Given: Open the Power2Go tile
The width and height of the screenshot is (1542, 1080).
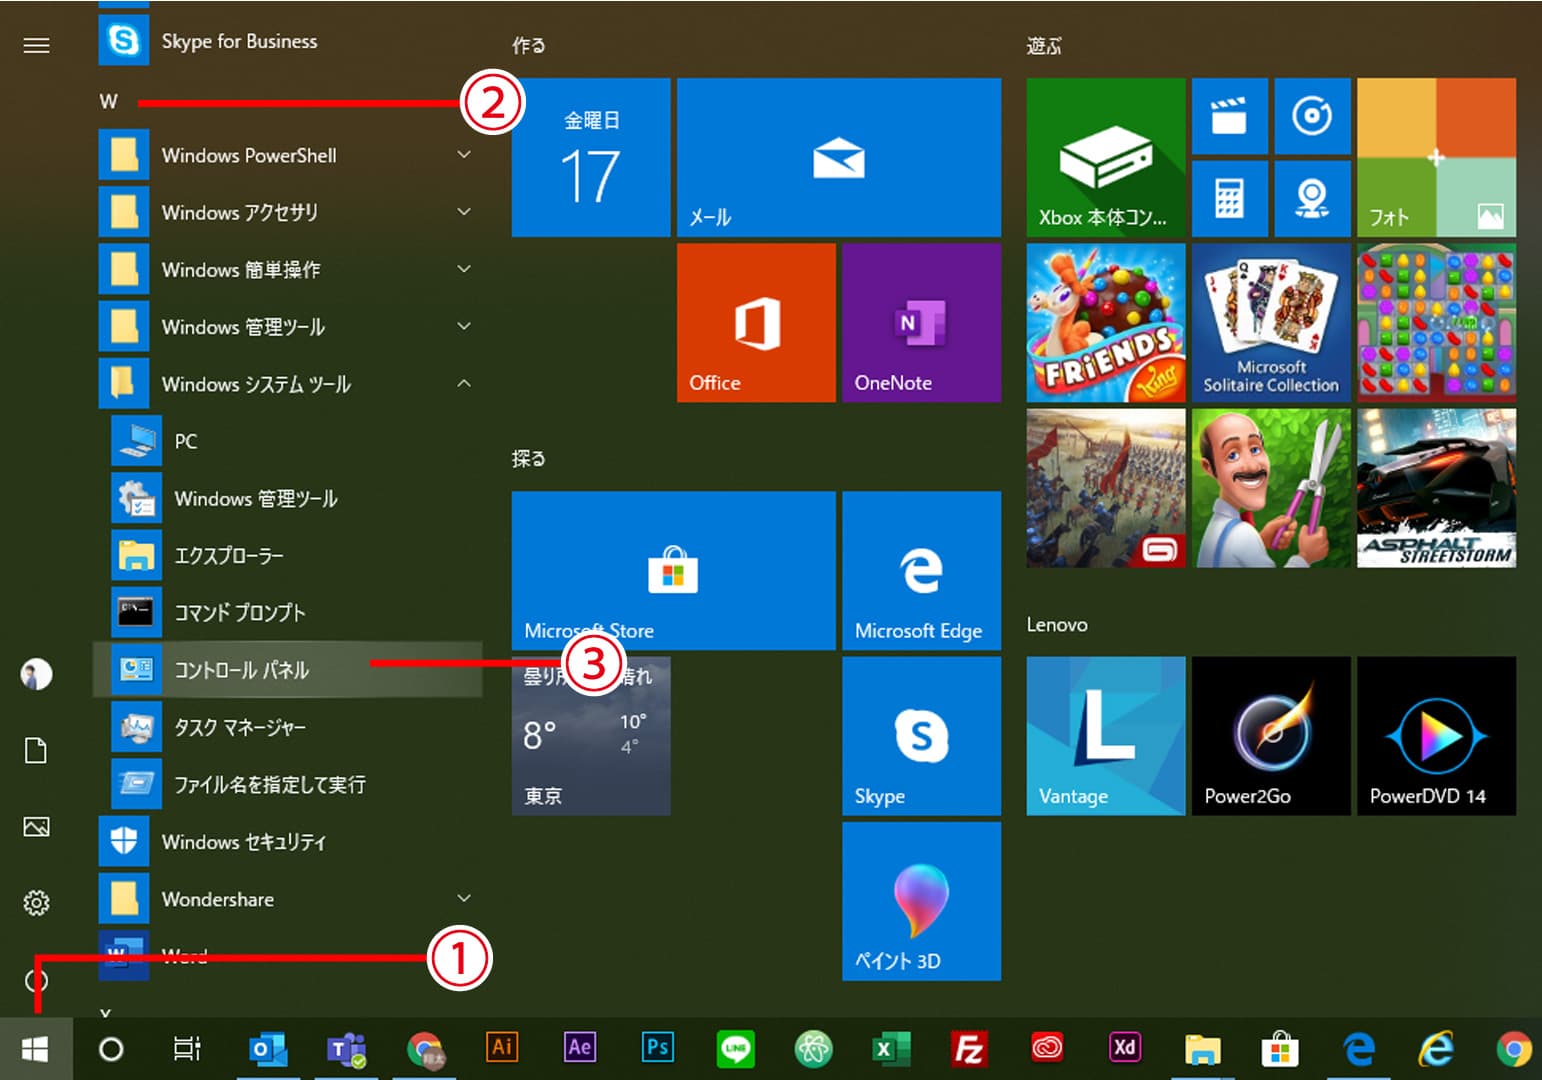Looking at the screenshot, I should pyautogui.click(x=1271, y=736).
